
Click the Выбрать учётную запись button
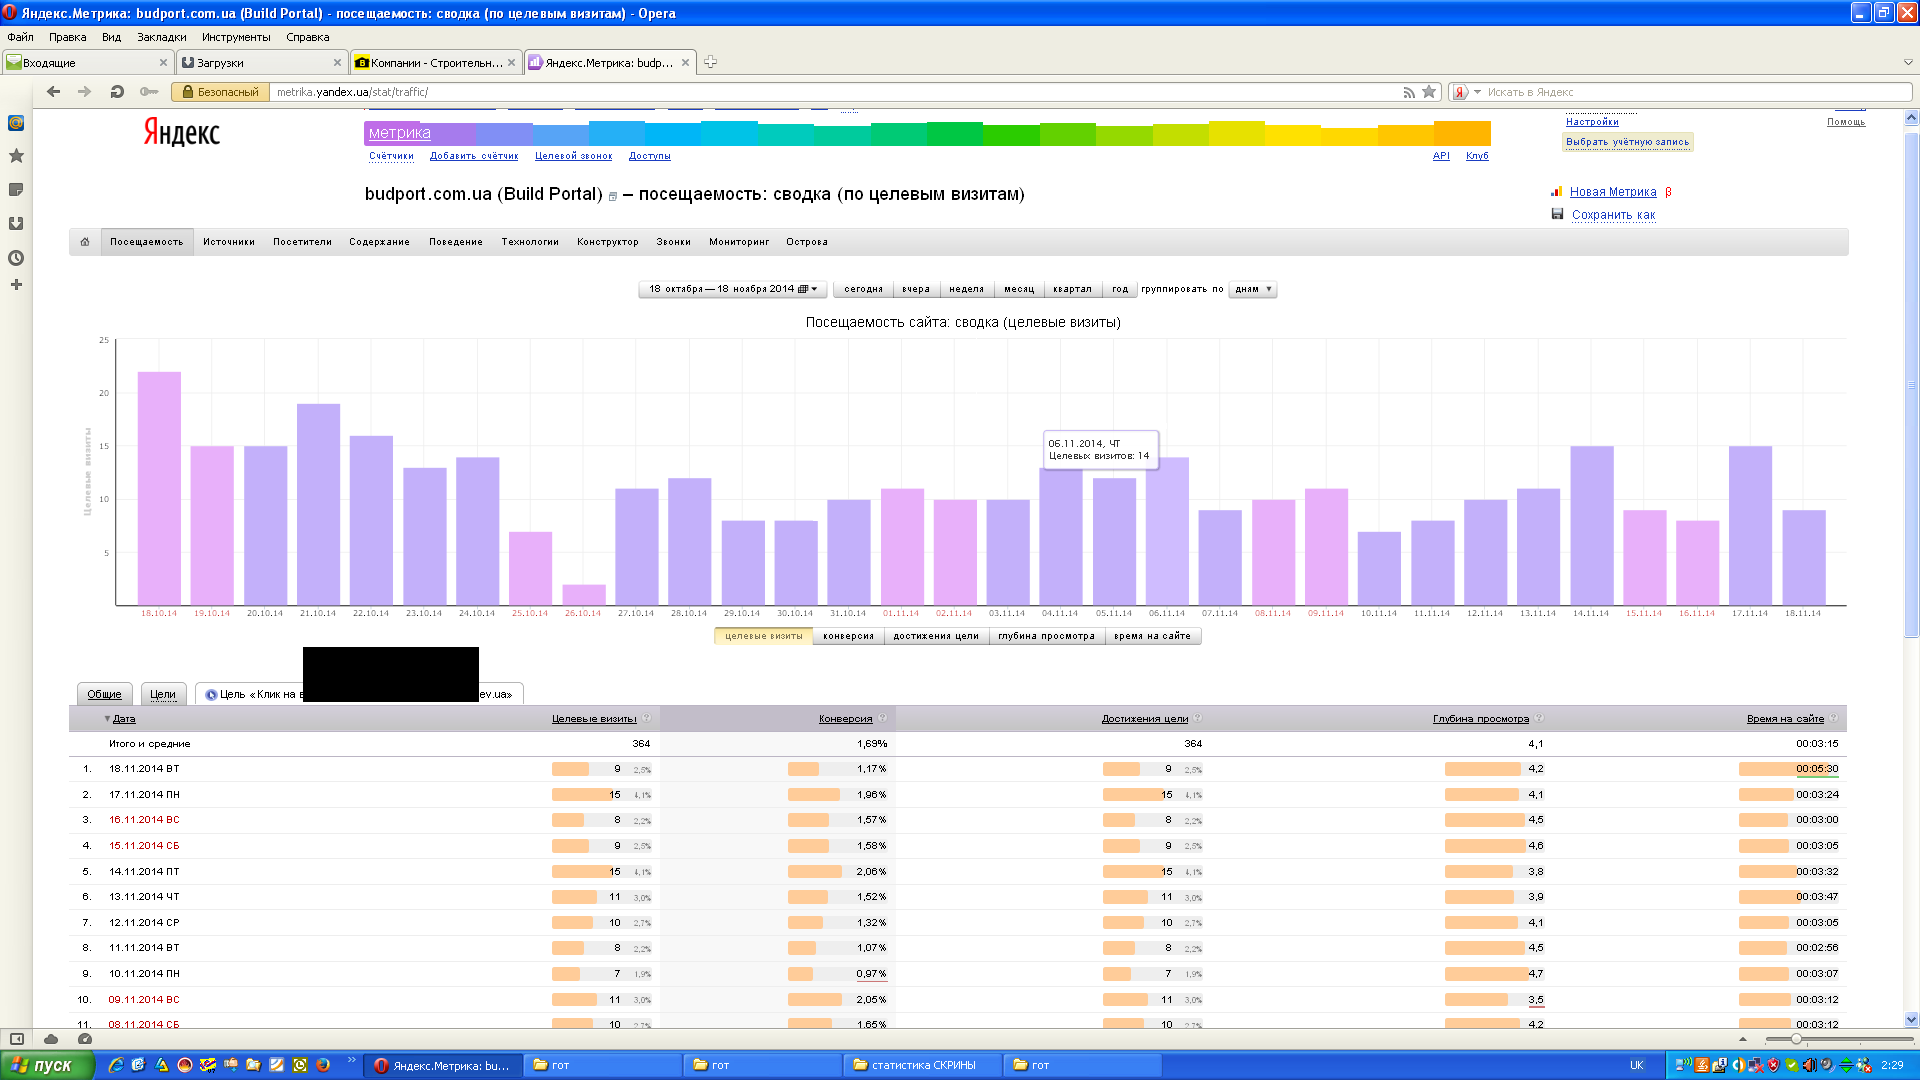pos(1627,142)
